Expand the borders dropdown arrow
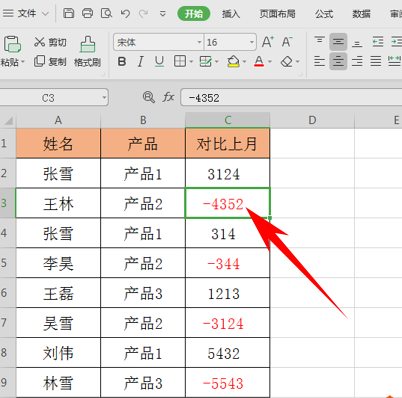This screenshot has height=398, width=402. point(191,62)
